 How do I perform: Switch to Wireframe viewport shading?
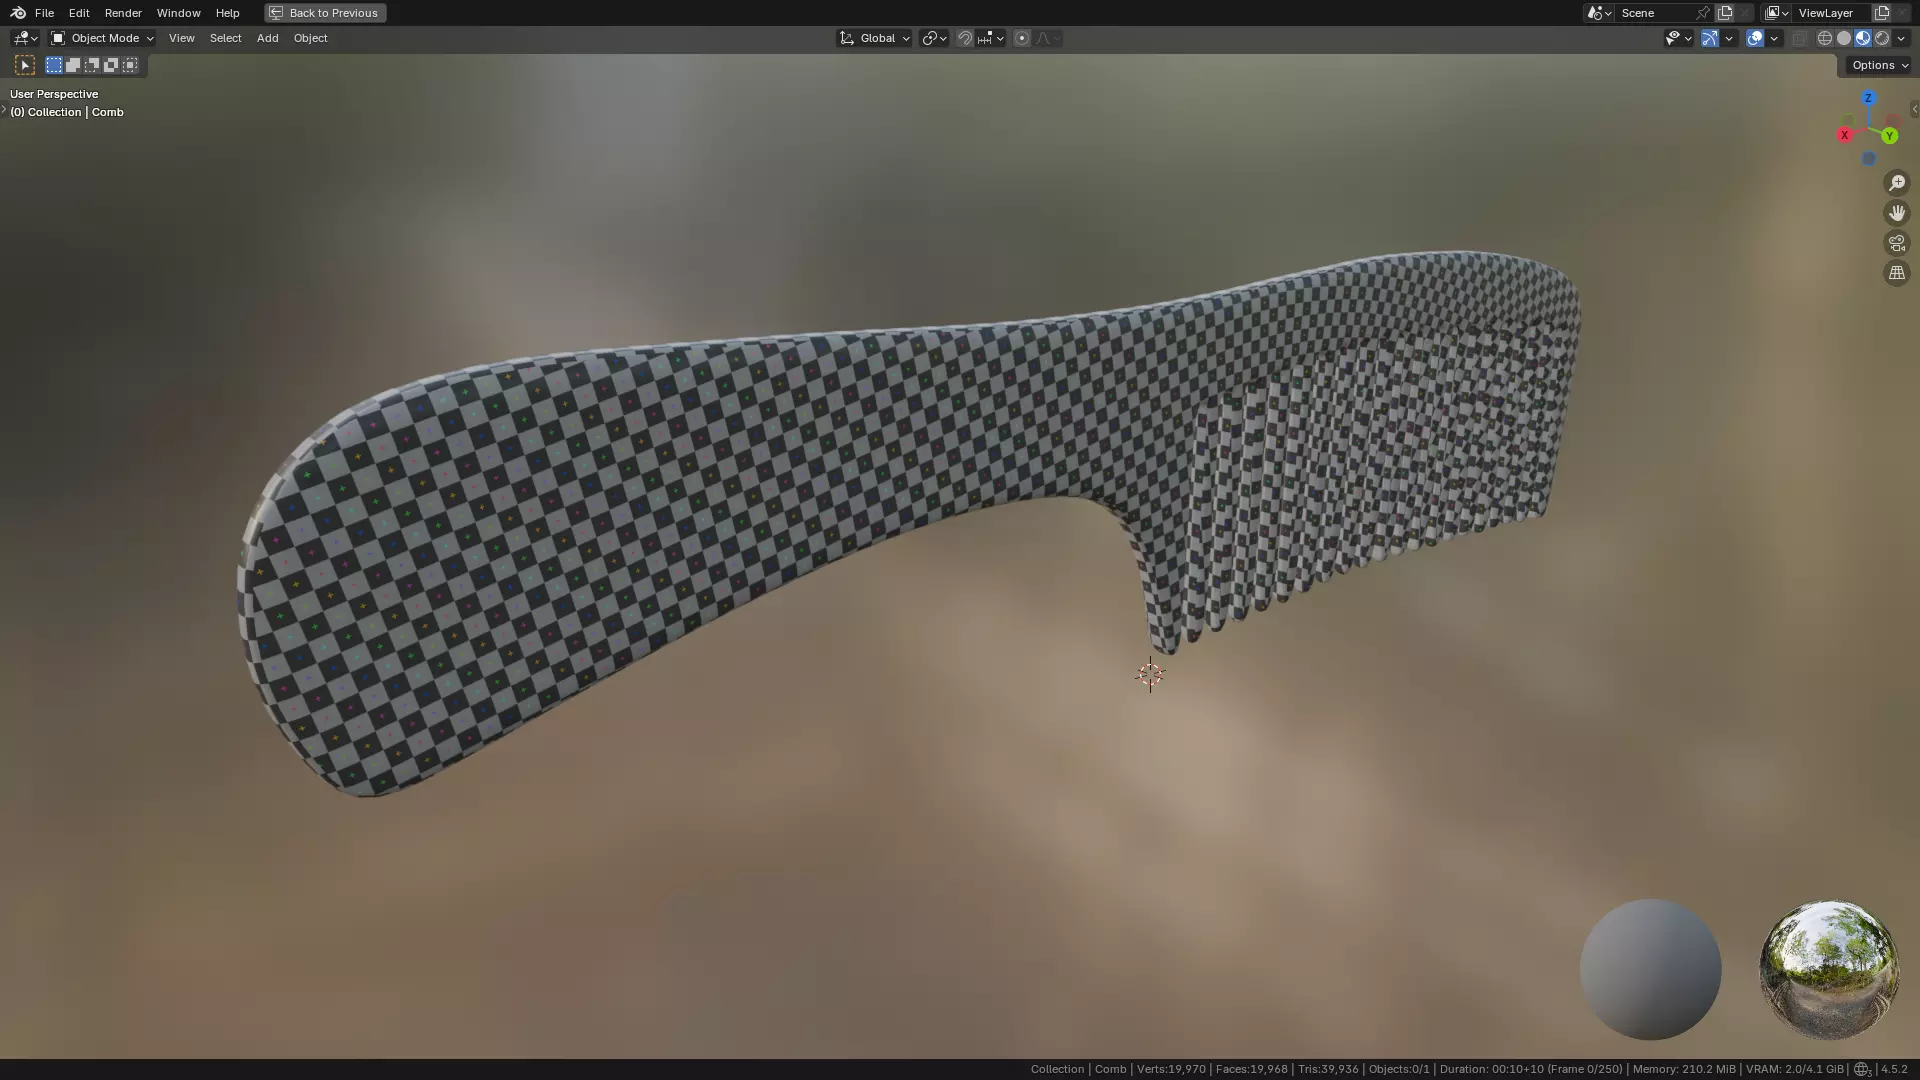click(1825, 38)
